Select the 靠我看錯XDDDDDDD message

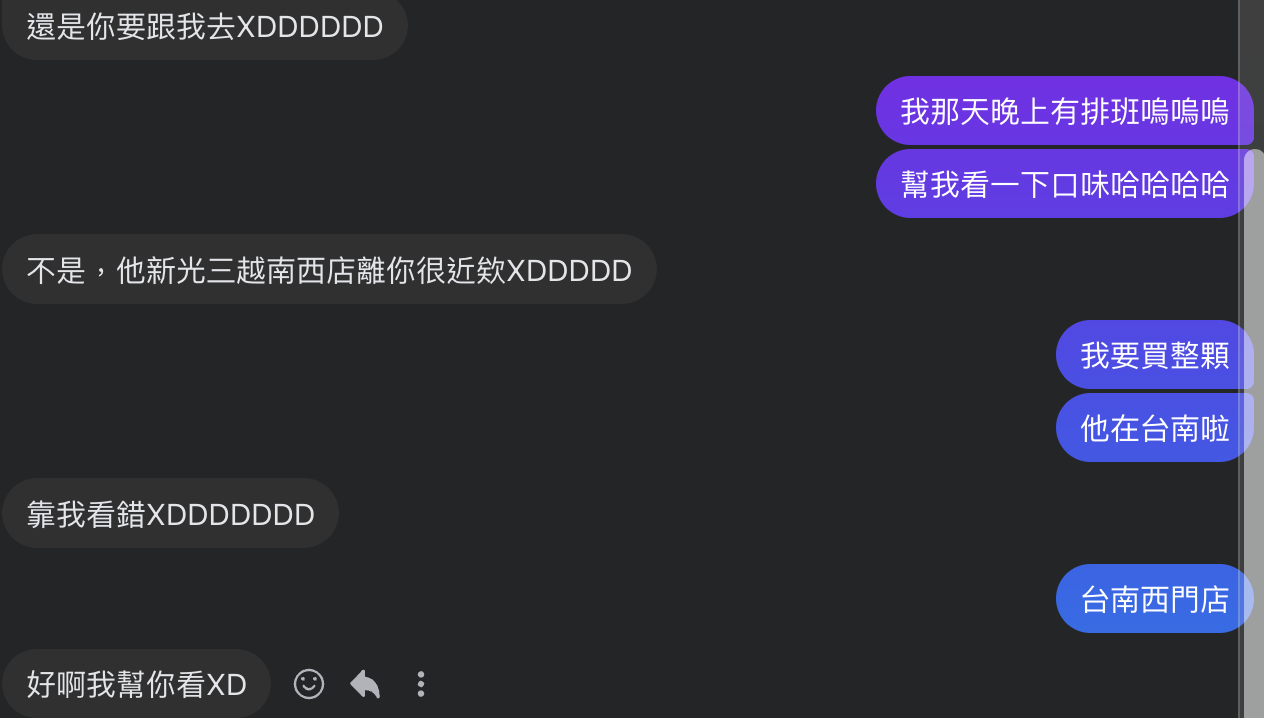click(x=171, y=514)
